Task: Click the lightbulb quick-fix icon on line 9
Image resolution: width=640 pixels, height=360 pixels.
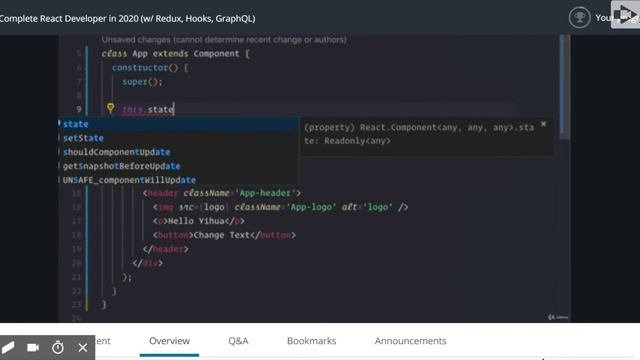Action: coord(111,108)
